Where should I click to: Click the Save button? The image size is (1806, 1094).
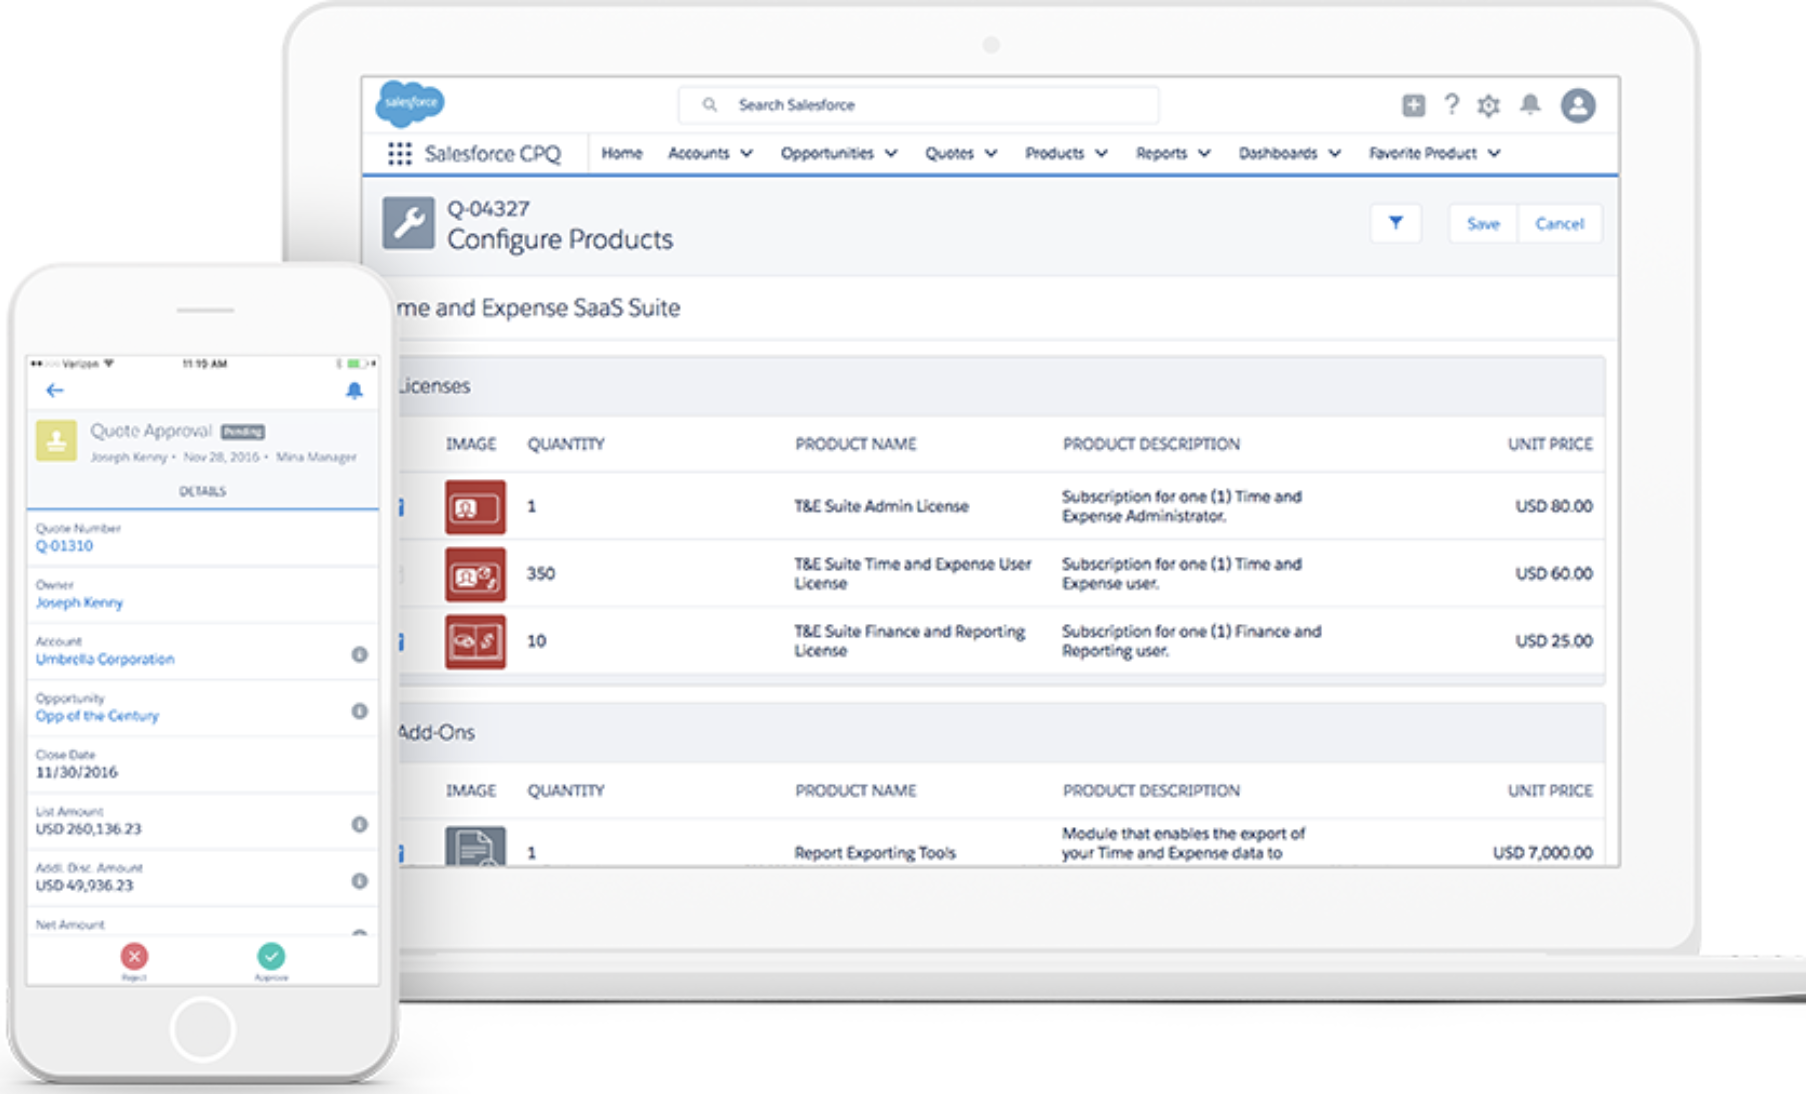click(x=1483, y=224)
